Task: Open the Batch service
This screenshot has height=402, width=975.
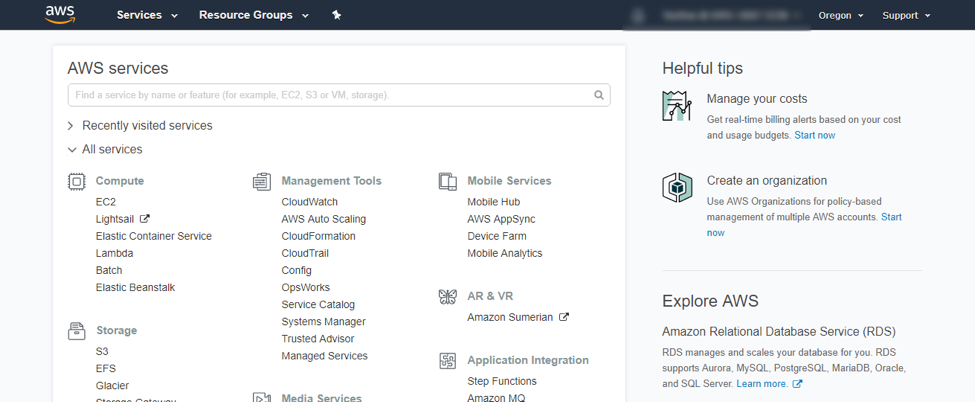Action: pos(109,271)
